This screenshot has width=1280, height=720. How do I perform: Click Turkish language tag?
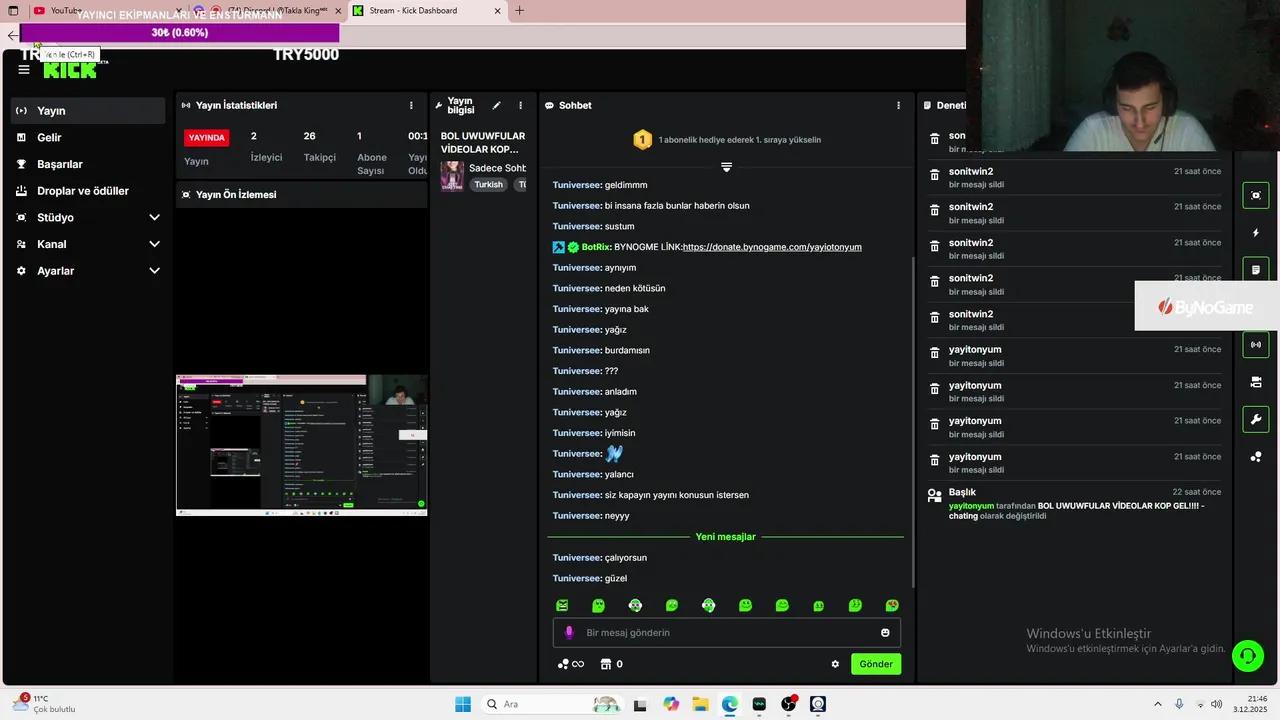pyautogui.click(x=489, y=185)
